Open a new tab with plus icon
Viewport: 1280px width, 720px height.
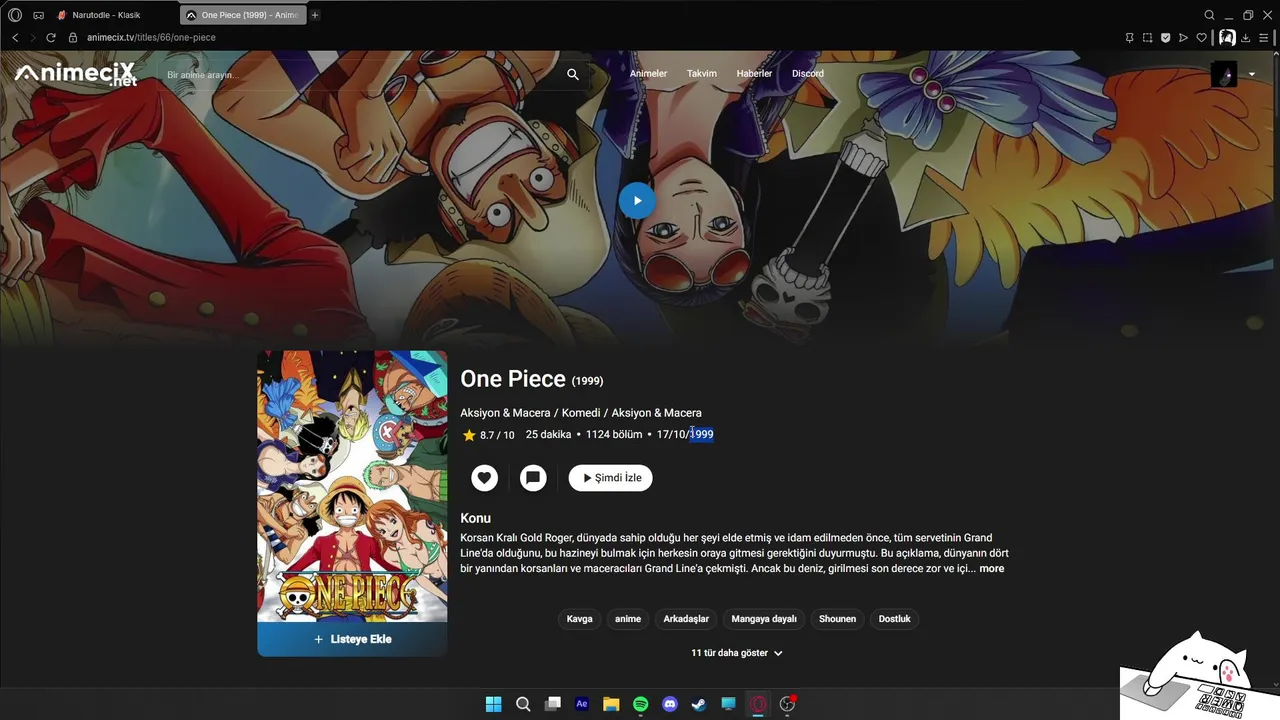(315, 15)
